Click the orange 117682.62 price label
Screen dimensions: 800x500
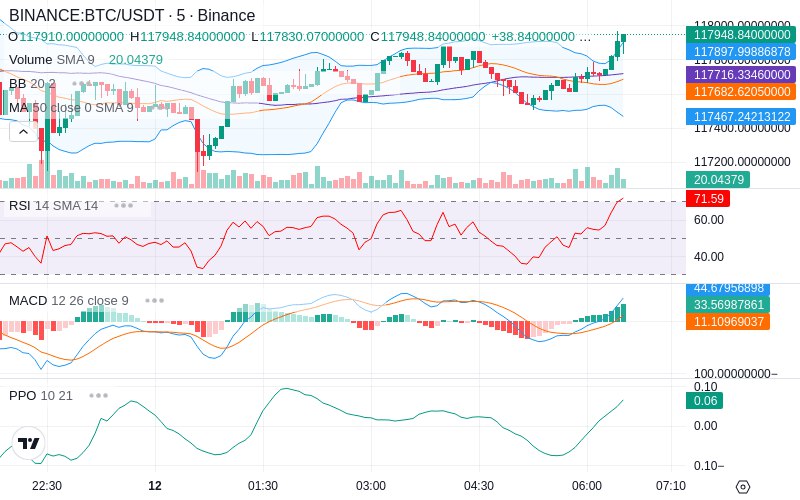(x=742, y=91)
